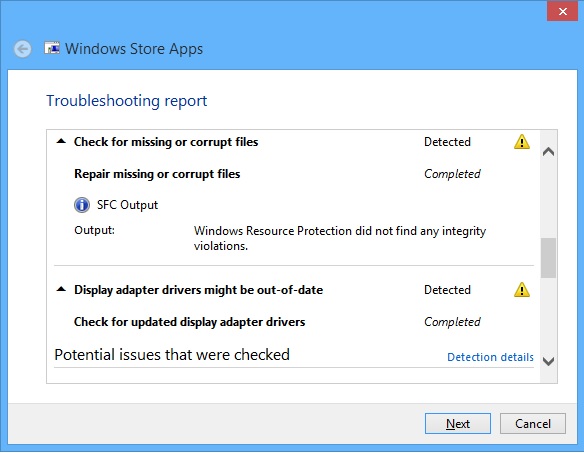The width and height of the screenshot is (584, 453).
Task: Select Repair missing or corrupt files row
Action: pos(277,174)
